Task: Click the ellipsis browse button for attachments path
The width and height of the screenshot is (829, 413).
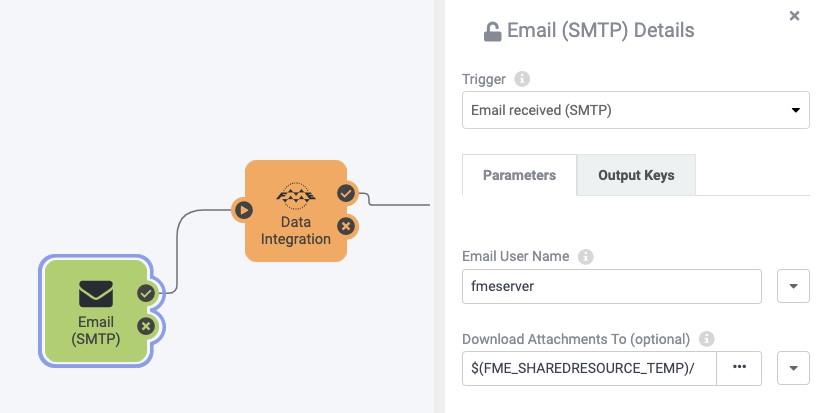Action: (739, 368)
